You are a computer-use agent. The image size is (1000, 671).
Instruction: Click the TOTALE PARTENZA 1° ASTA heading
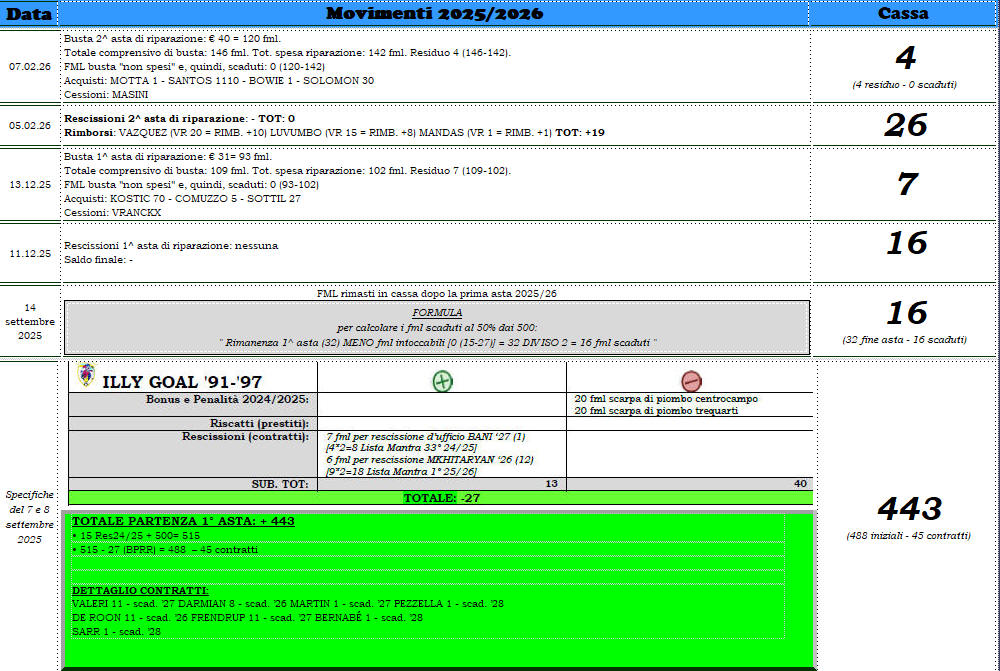click(x=183, y=521)
